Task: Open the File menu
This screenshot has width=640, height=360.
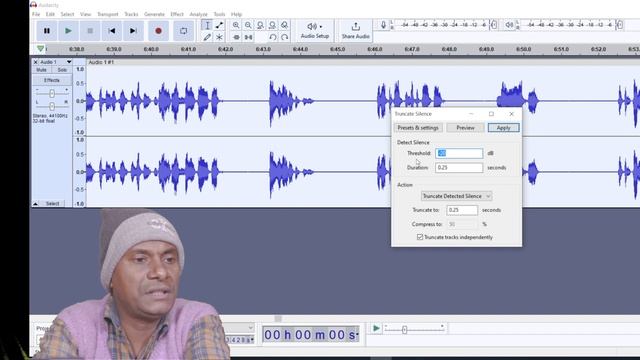Action: coord(36,14)
